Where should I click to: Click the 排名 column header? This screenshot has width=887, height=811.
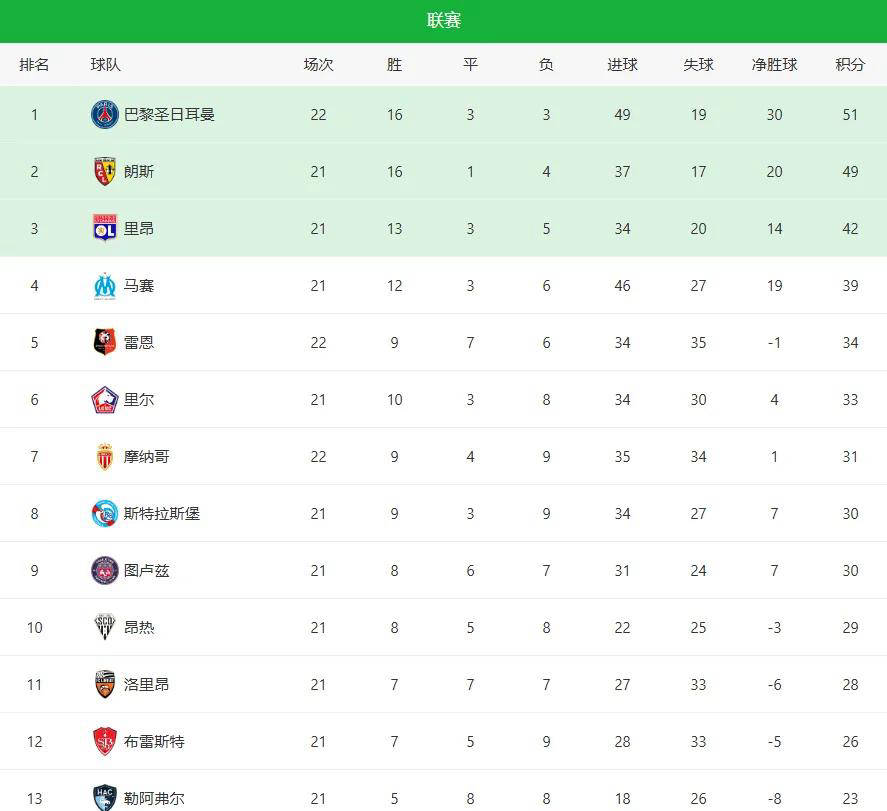[x=34, y=65]
